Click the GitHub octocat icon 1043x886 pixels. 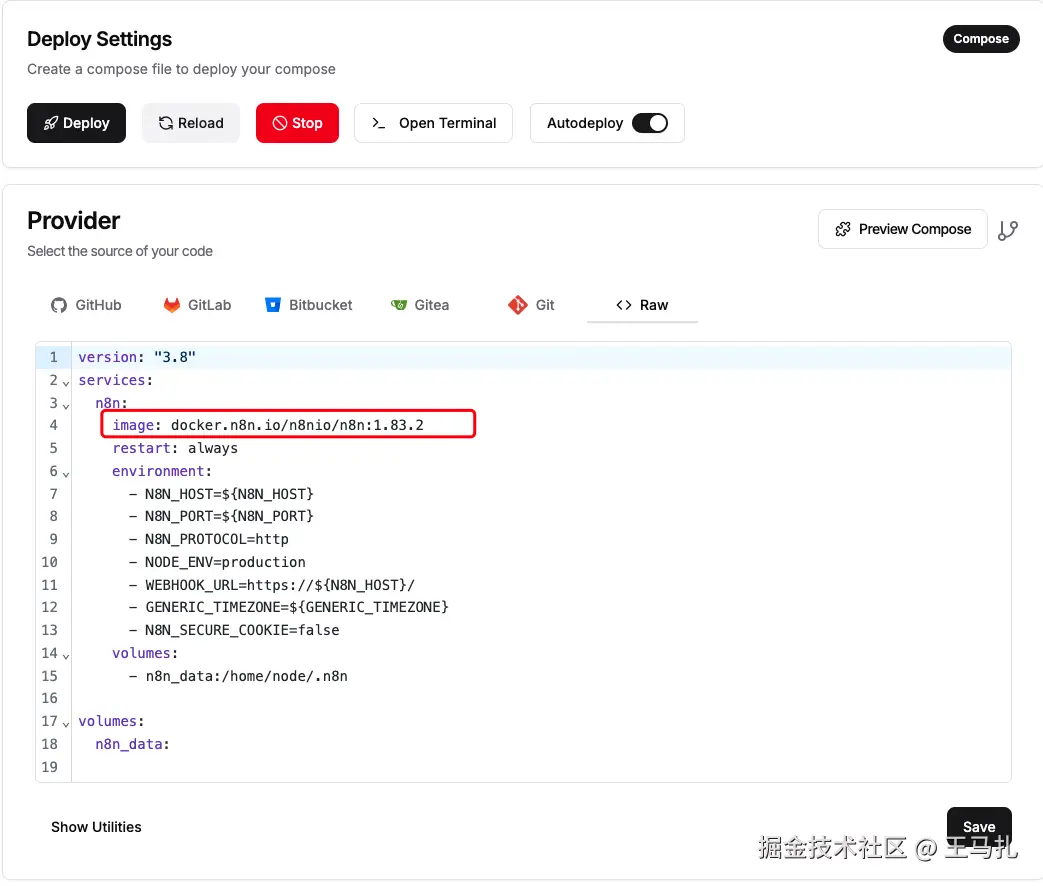[59, 305]
